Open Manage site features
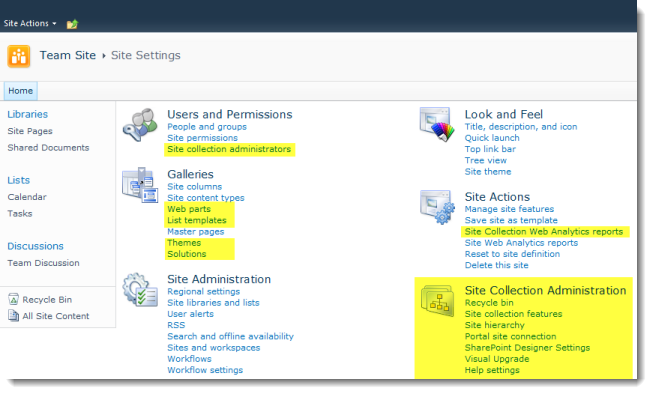This screenshot has height=394, width=652. tap(509, 209)
